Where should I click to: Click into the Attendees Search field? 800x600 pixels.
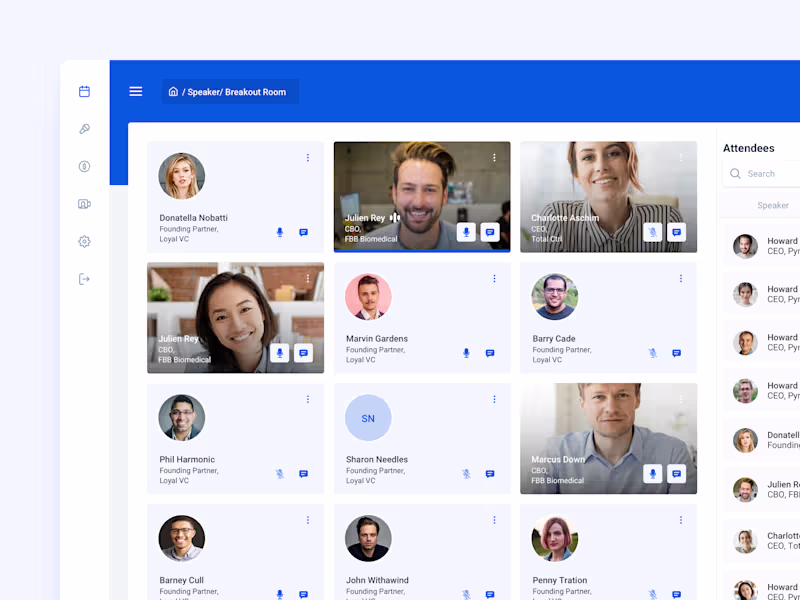point(762,173)
